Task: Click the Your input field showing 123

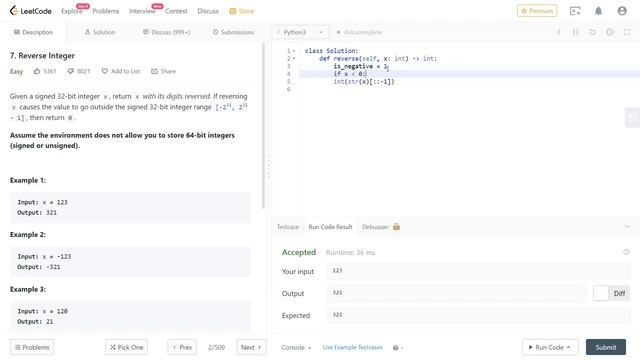Action: coord(478,271)
